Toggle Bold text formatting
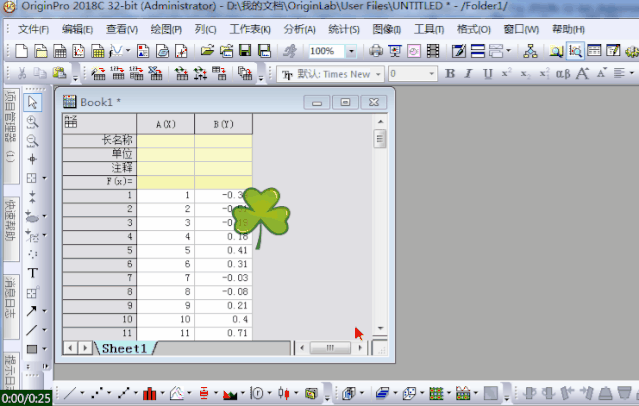This screenshot has height=406, width=639. point(450,73)
